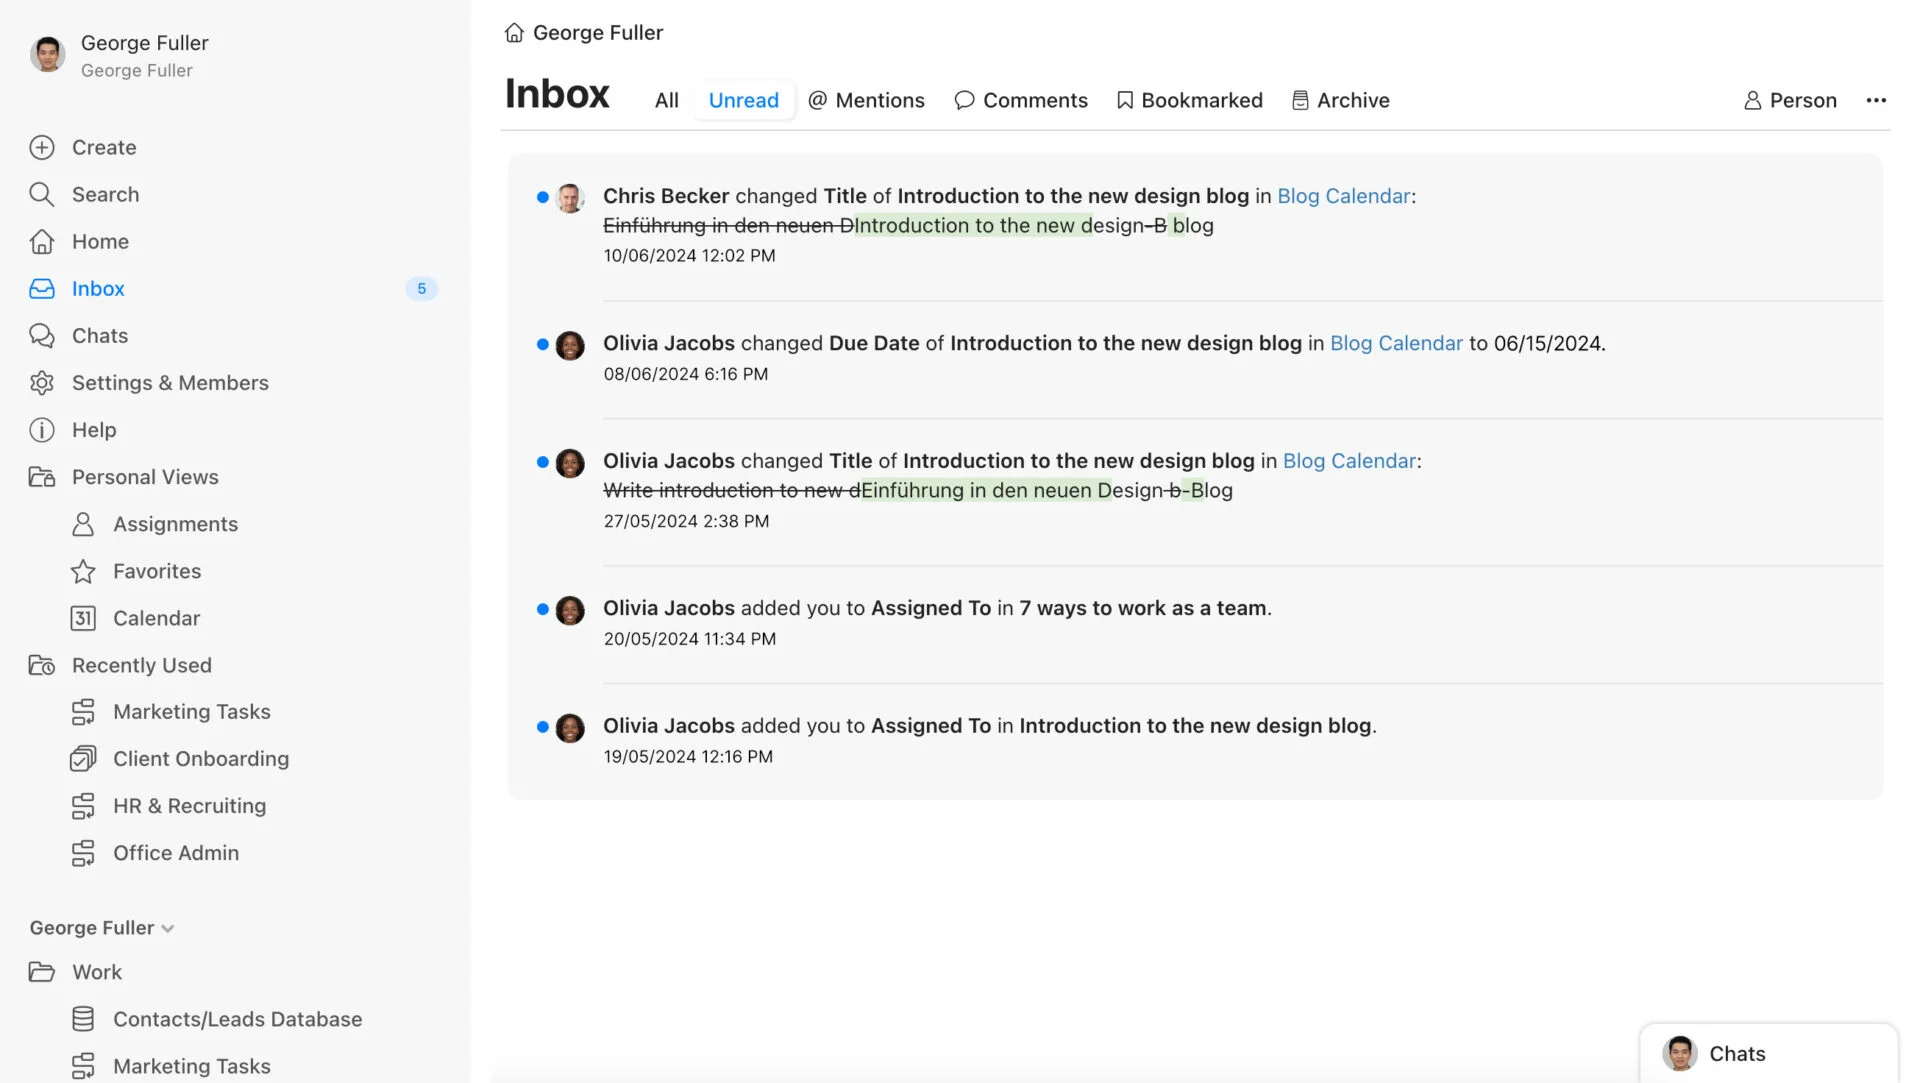Toggle unread dot on 7 ways notification
Screen dimensions: 1920x1083
[x=542, y=609]
